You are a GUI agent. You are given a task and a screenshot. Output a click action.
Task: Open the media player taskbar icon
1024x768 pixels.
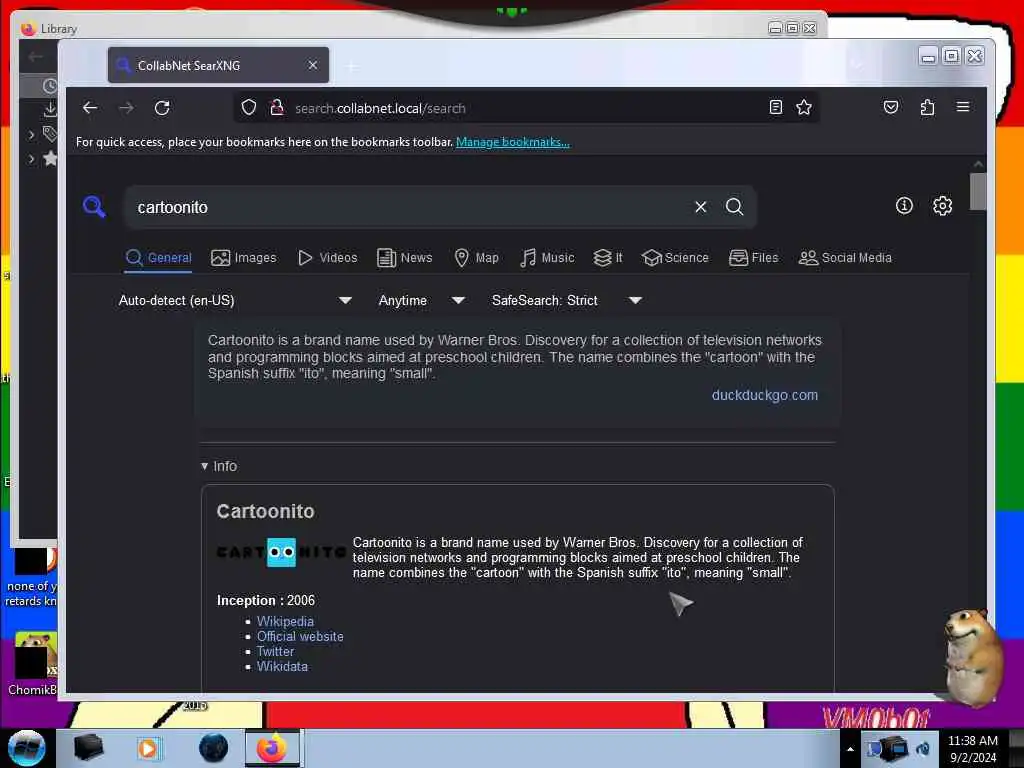click(x=148, y=748)
